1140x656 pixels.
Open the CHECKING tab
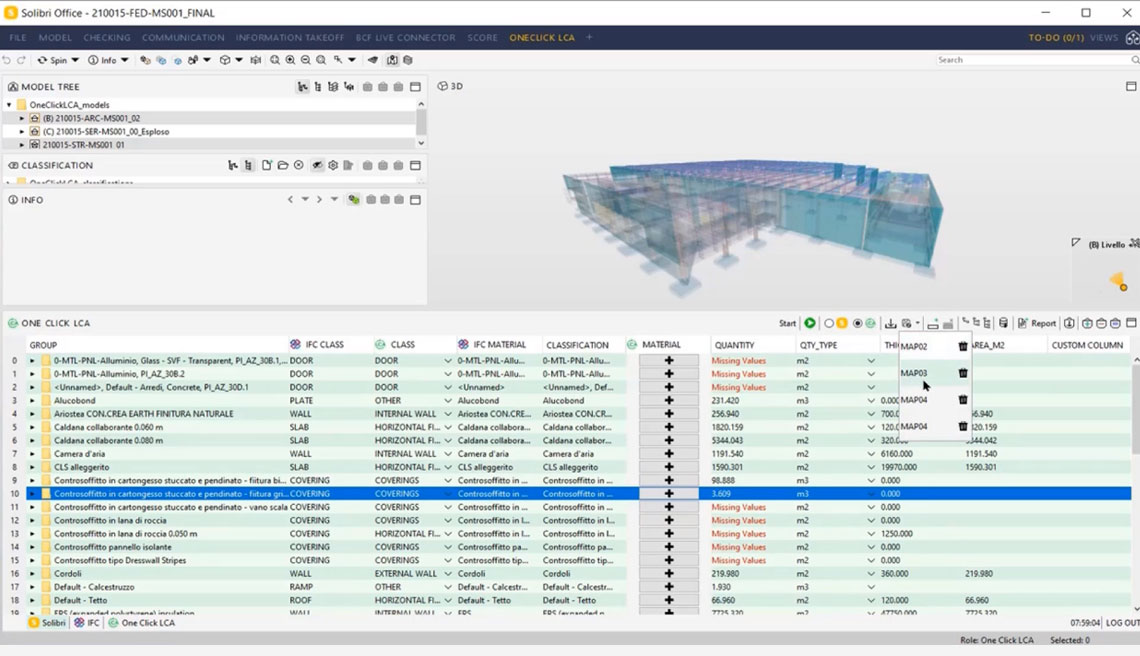click(107, 37)
